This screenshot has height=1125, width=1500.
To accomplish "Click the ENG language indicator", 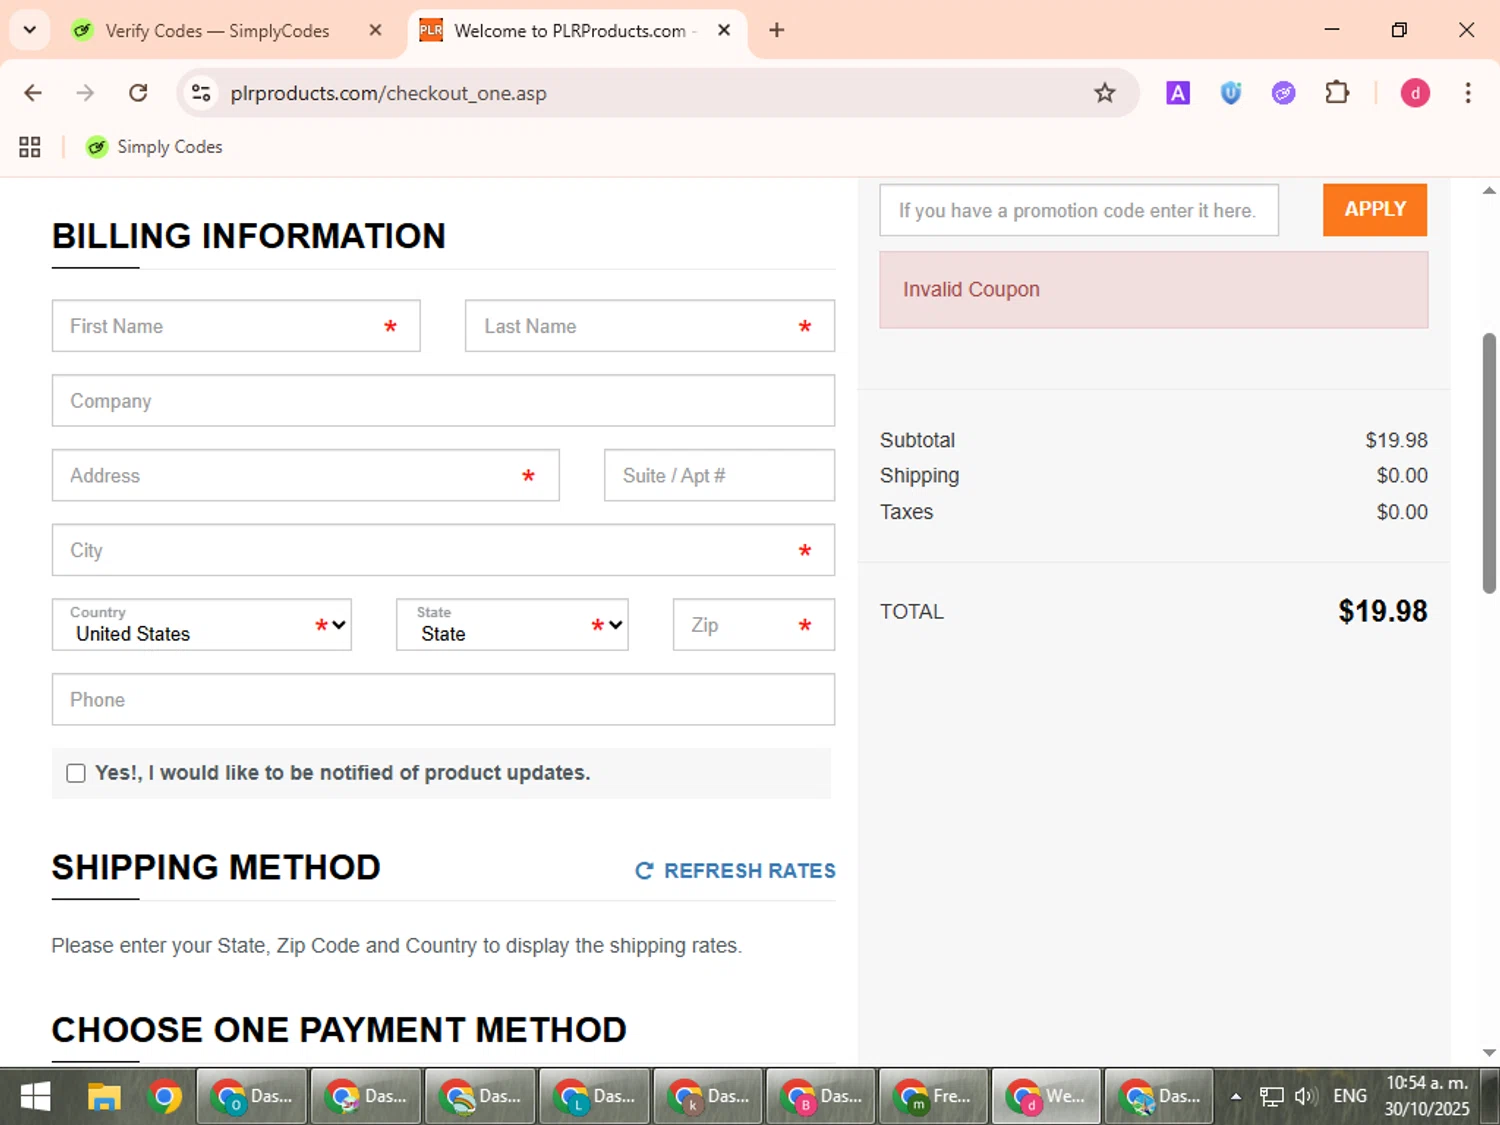I will click(x=1350, y=1097).
